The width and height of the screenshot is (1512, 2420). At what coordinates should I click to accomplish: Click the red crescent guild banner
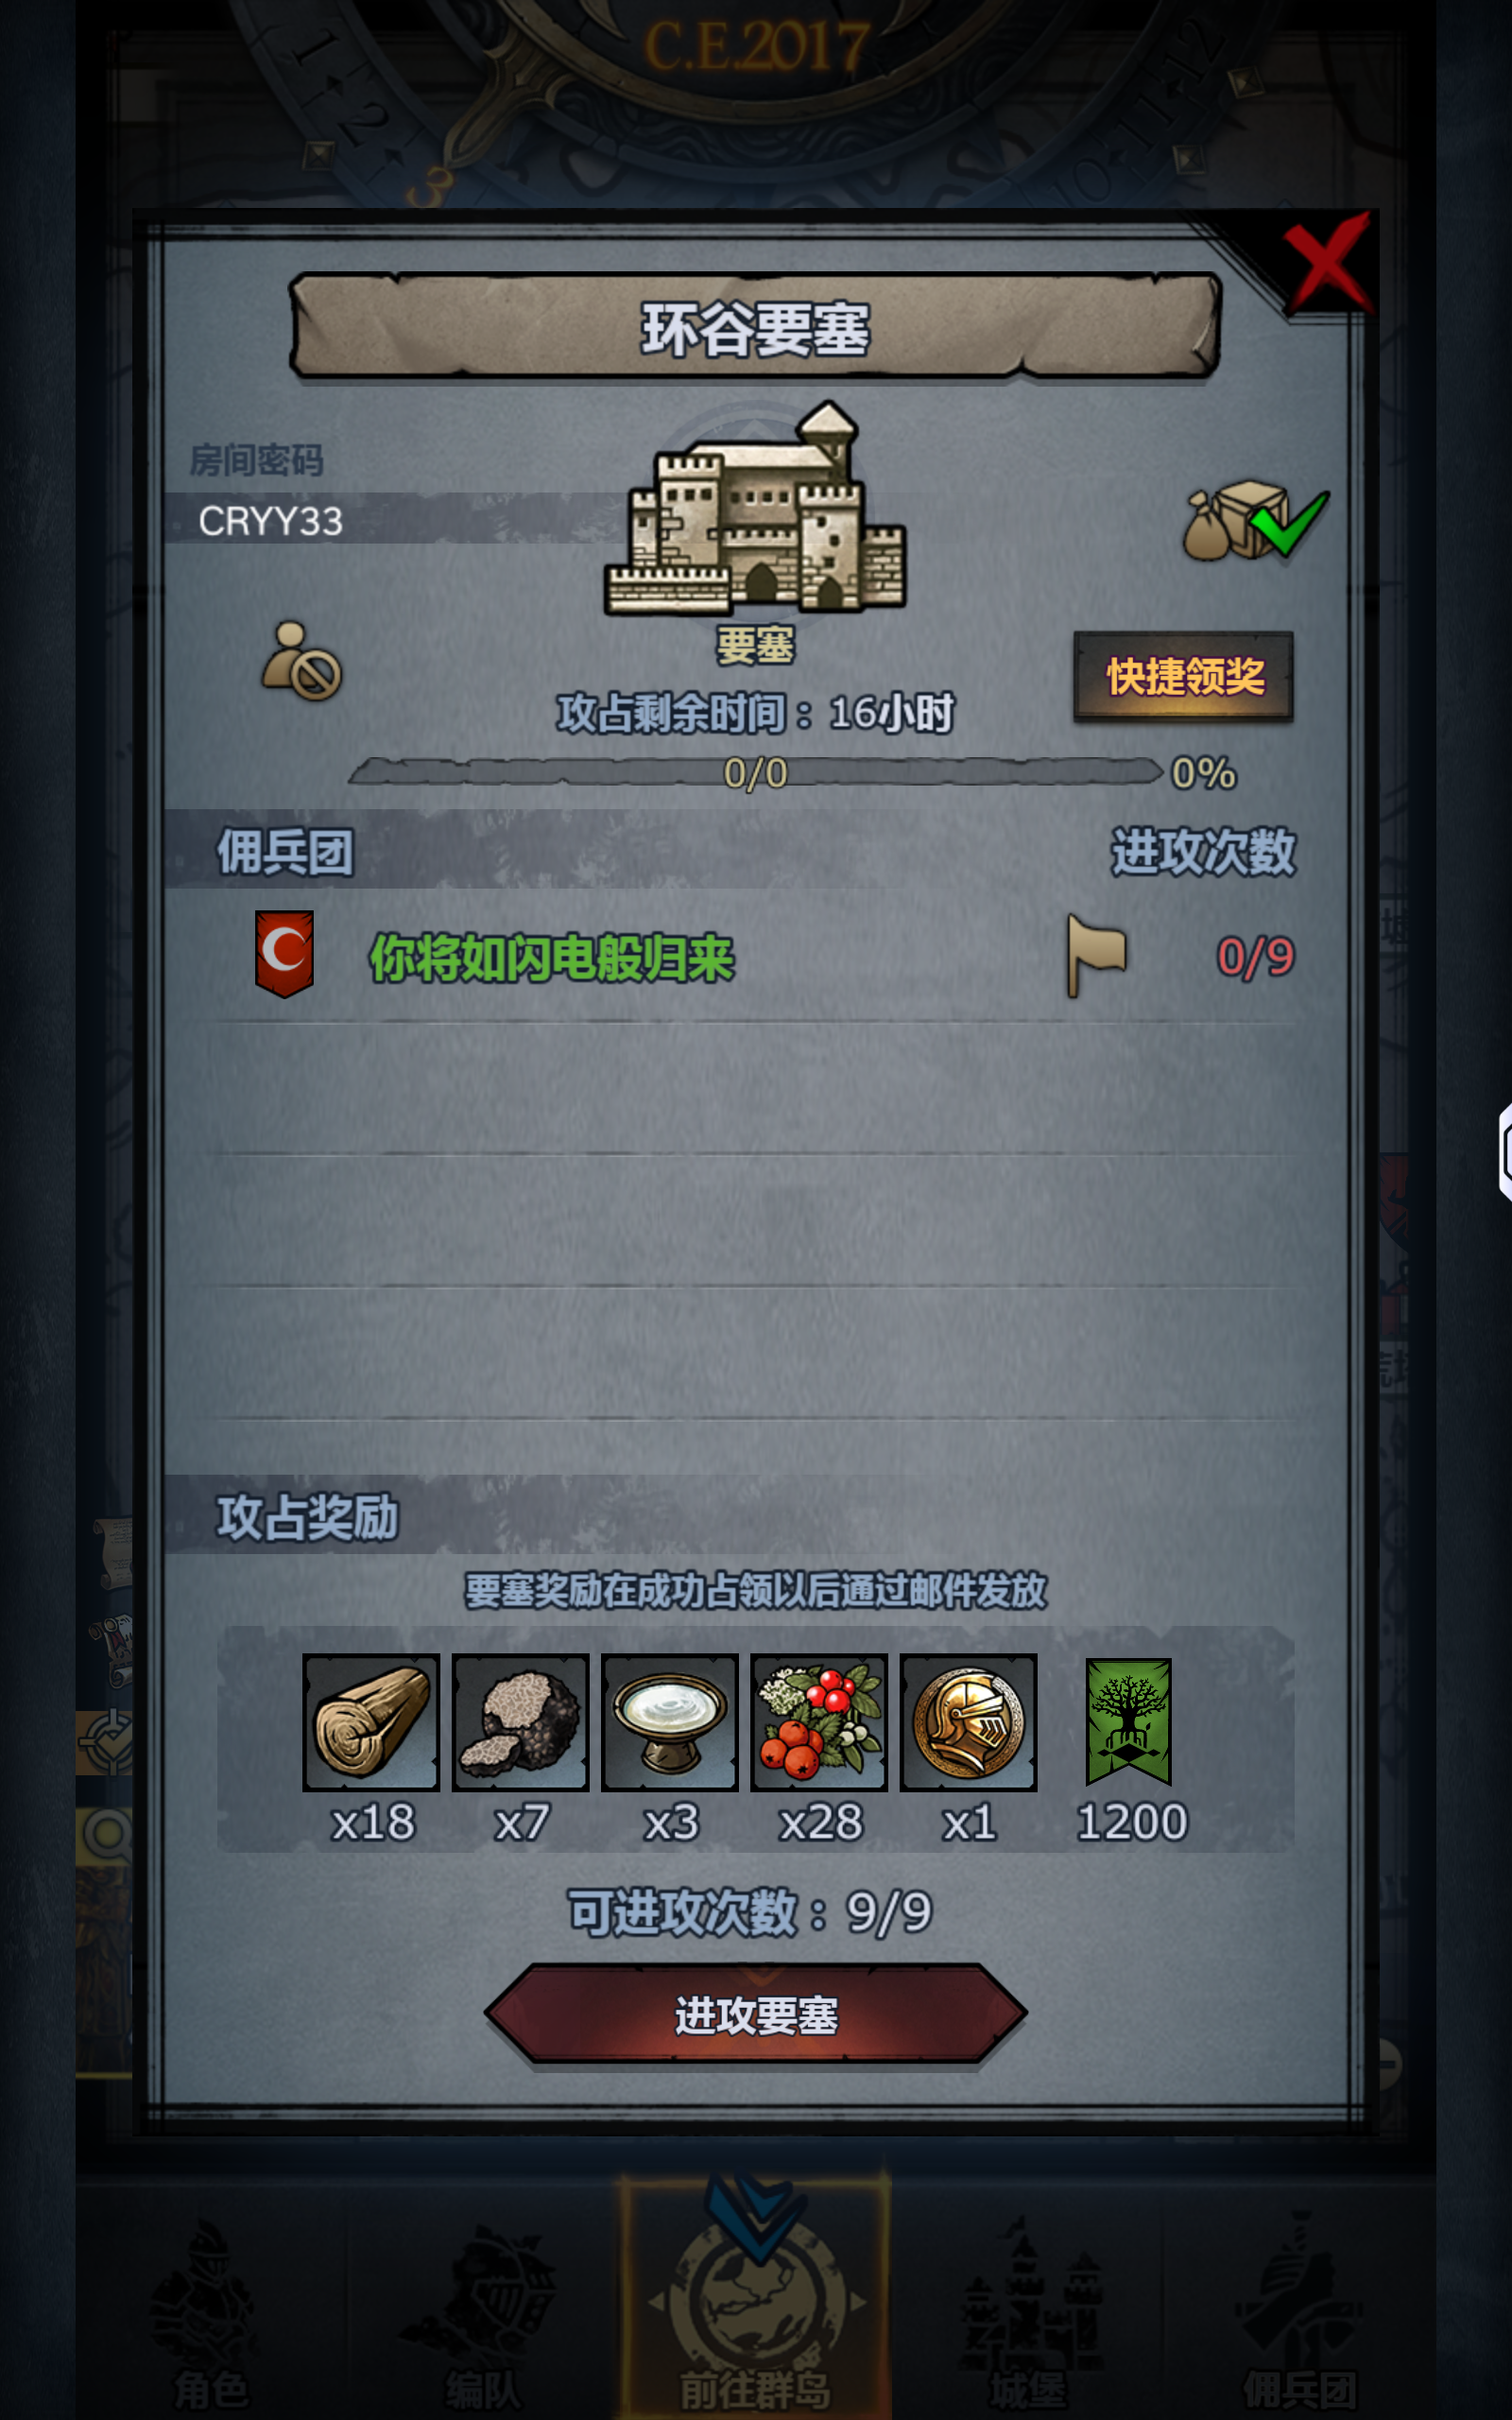coord(284,953)
